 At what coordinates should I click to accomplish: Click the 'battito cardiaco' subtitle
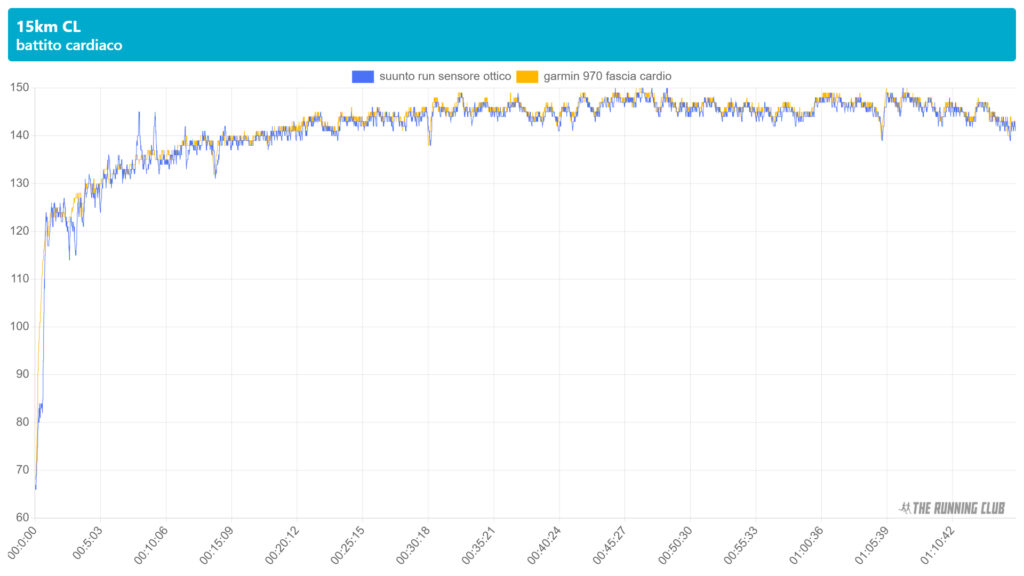click(69, 45)
